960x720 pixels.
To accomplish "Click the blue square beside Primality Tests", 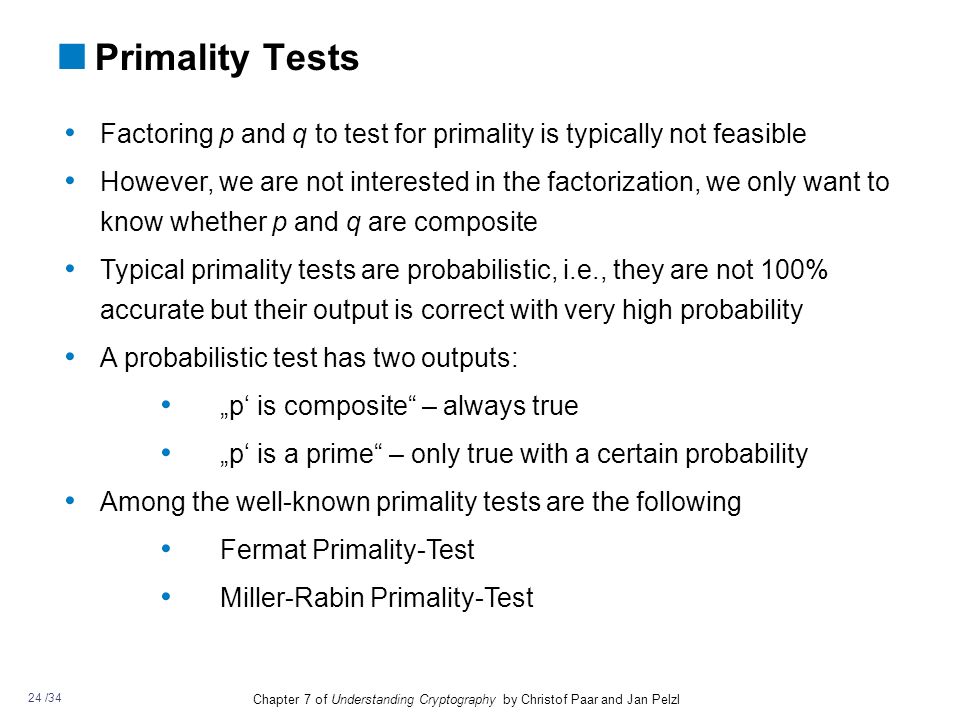I will (x=72, y=56).
